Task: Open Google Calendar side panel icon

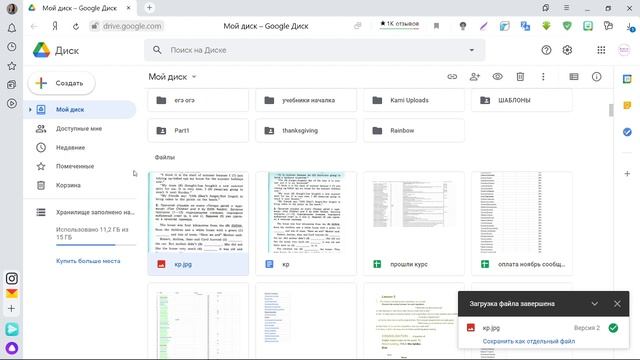Action: click(x=627, y=79)
